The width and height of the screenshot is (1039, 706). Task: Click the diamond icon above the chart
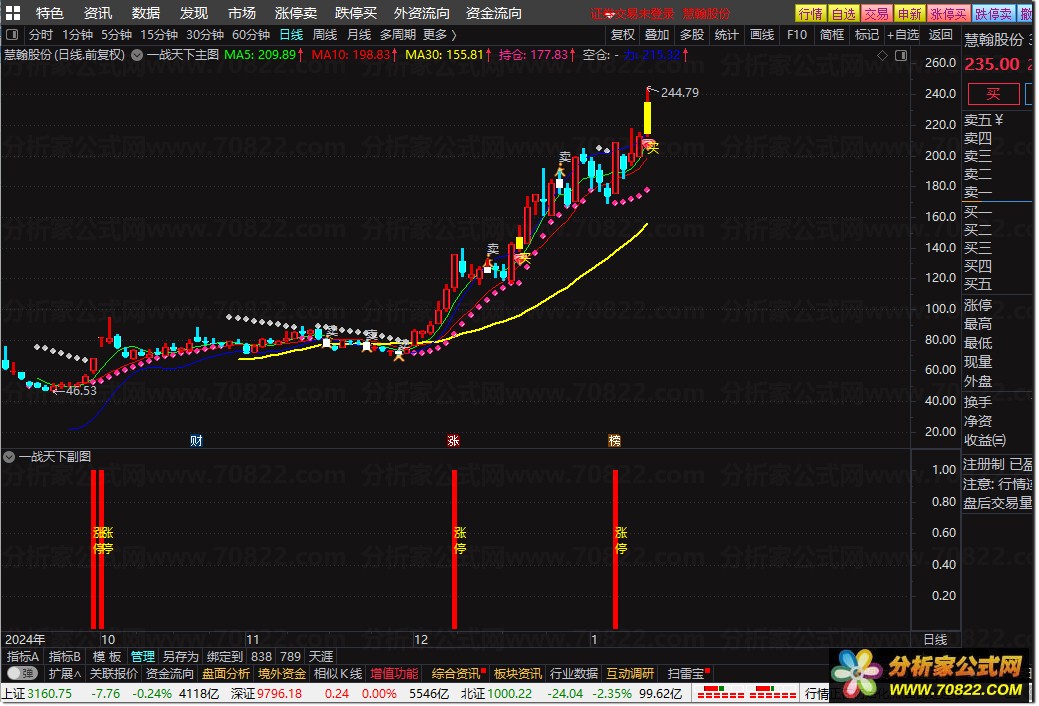(883, 56)
